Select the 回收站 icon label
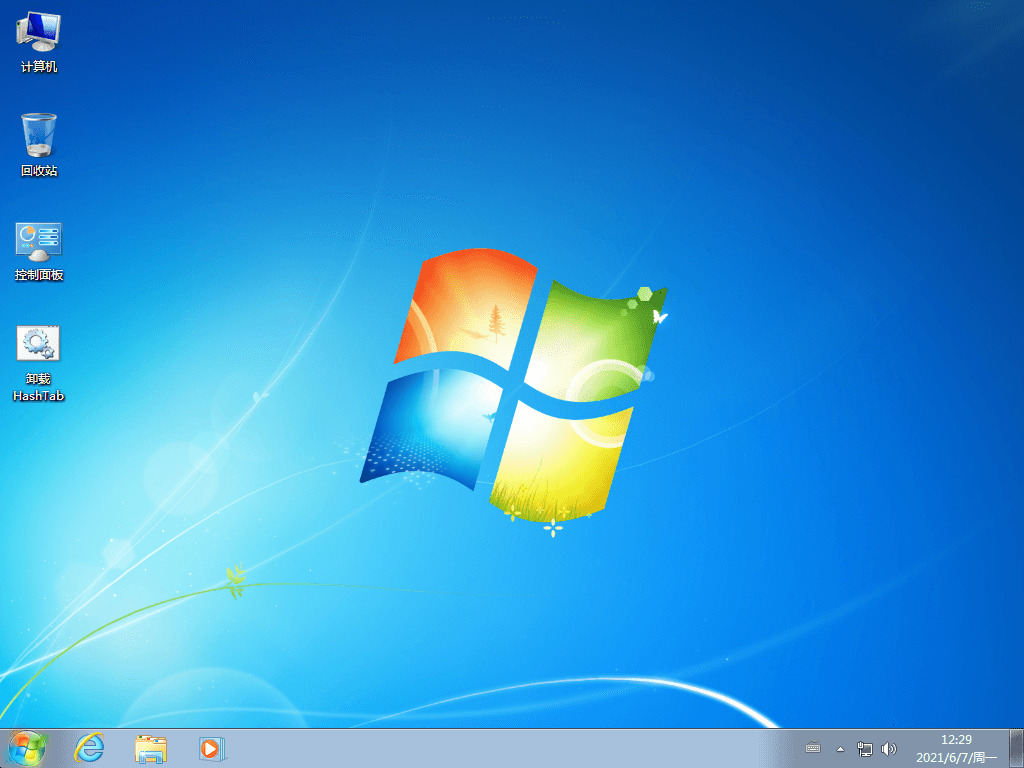 (38, 171)
